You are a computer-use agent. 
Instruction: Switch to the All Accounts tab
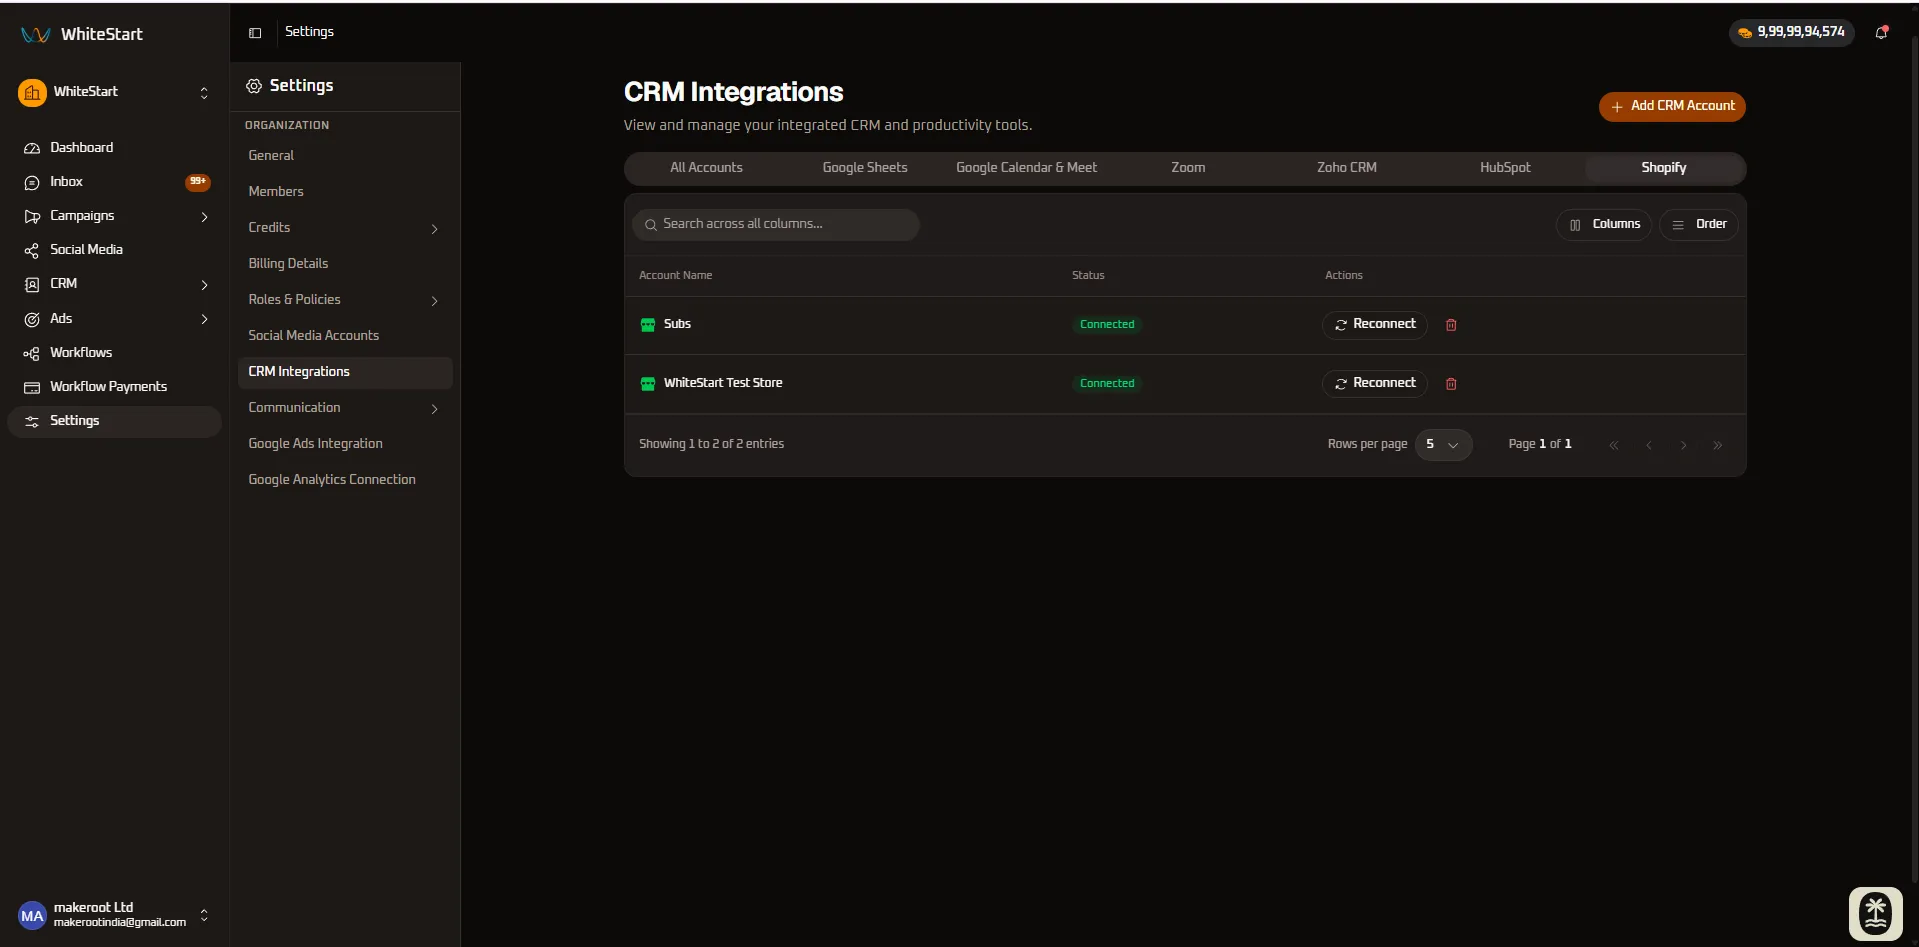[x=706, y=168]
